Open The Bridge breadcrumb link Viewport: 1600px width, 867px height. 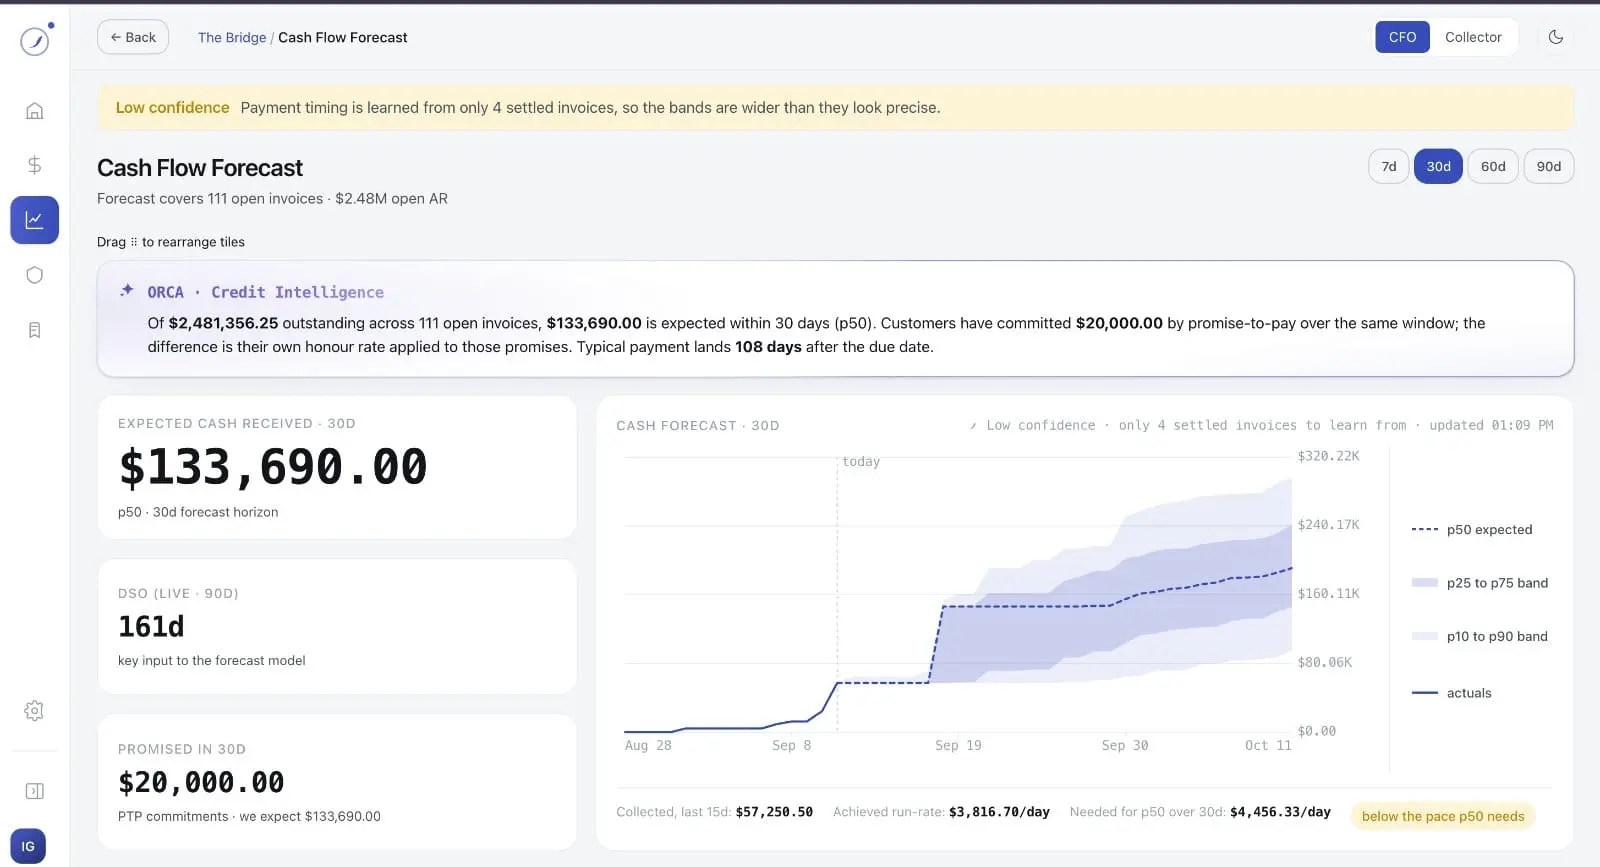pos(232,37)
